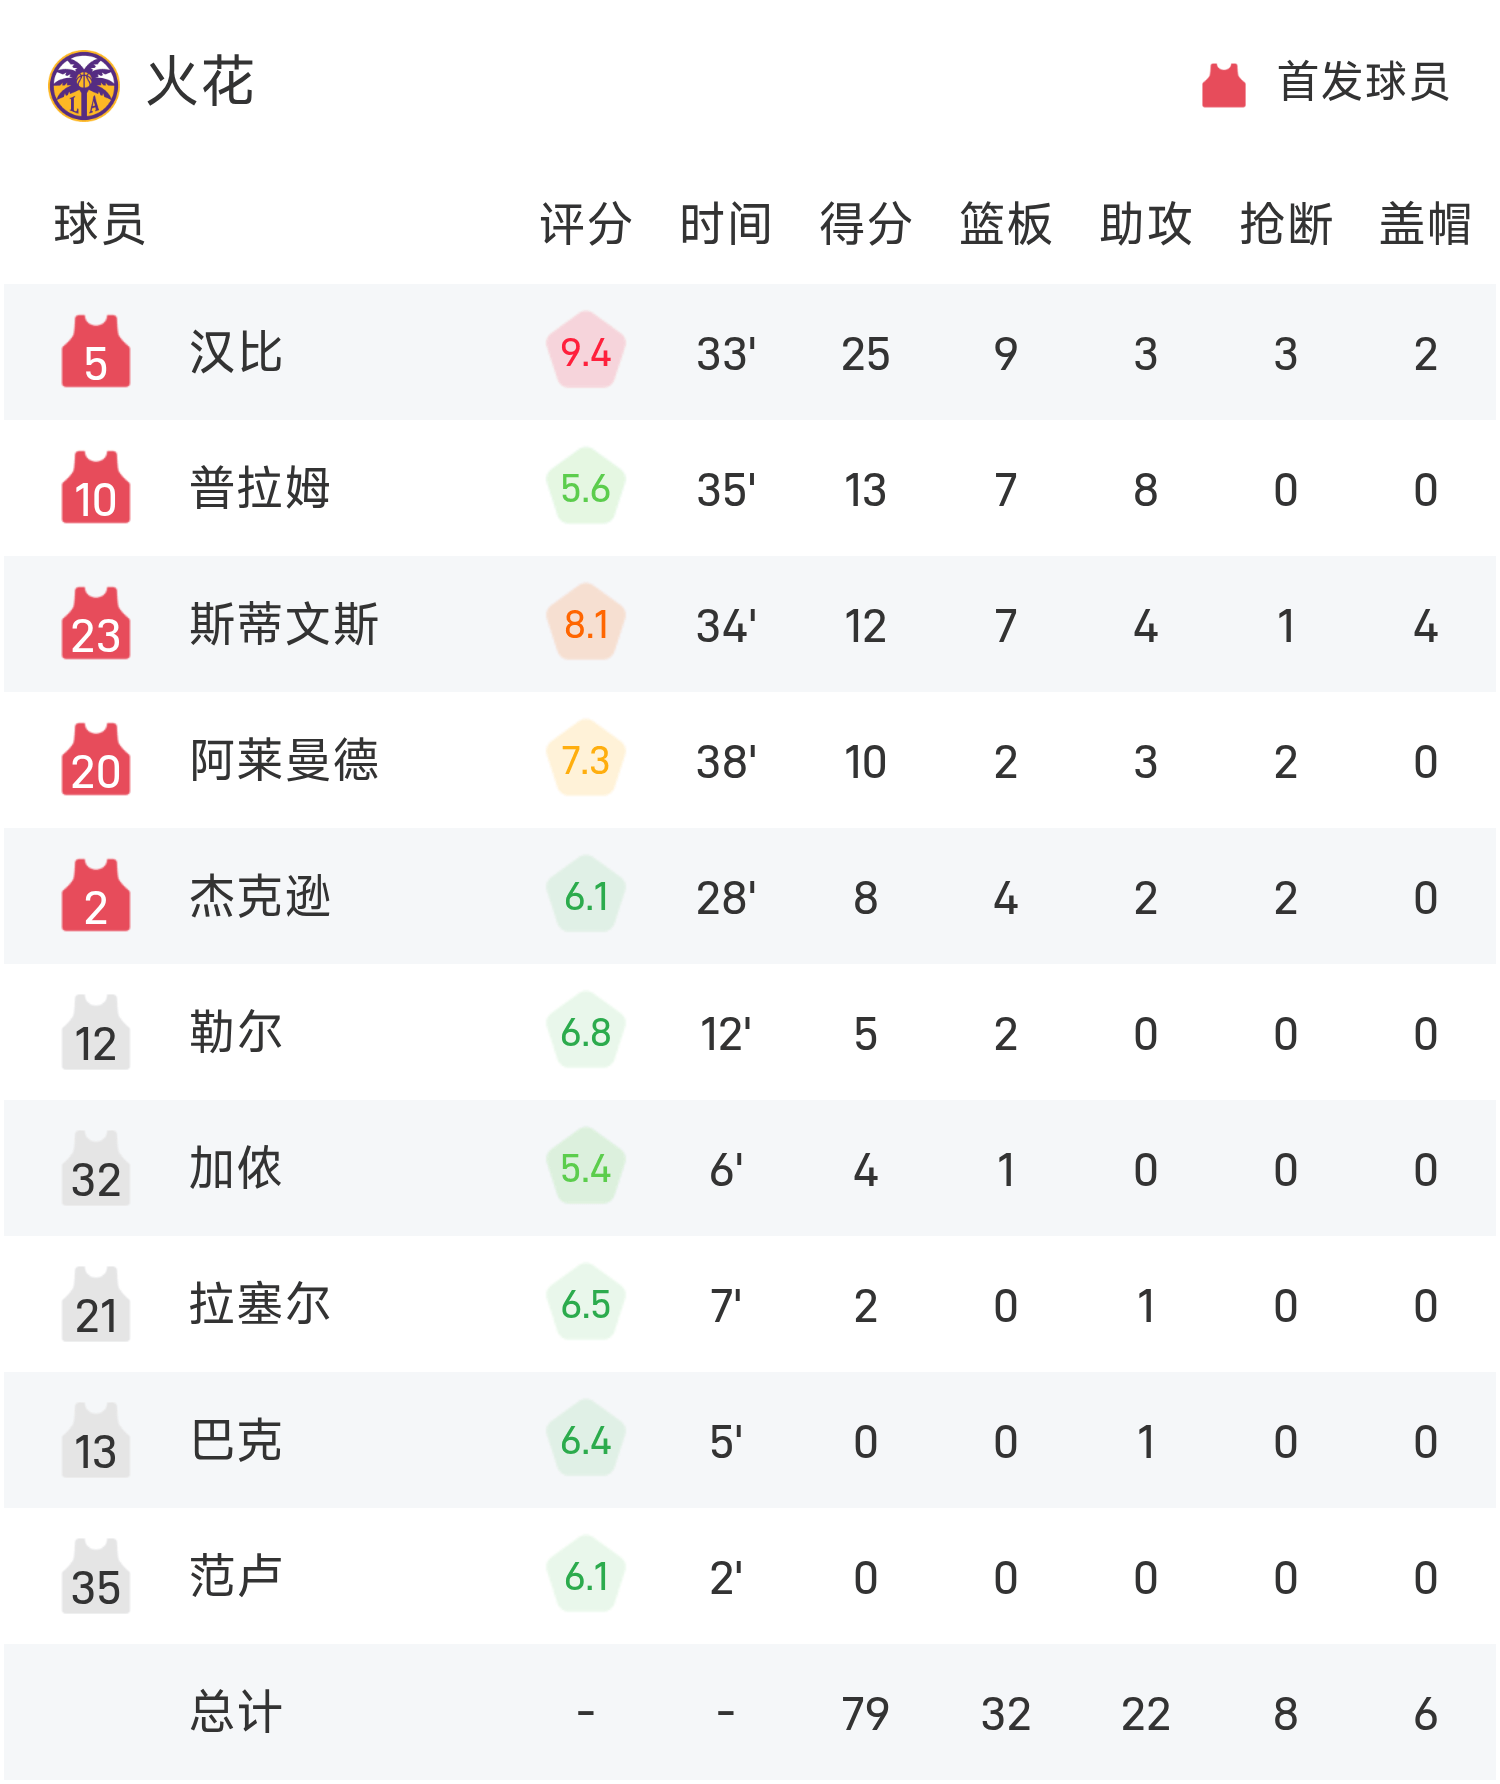Click the 评分 column header

tap(586, 223)
